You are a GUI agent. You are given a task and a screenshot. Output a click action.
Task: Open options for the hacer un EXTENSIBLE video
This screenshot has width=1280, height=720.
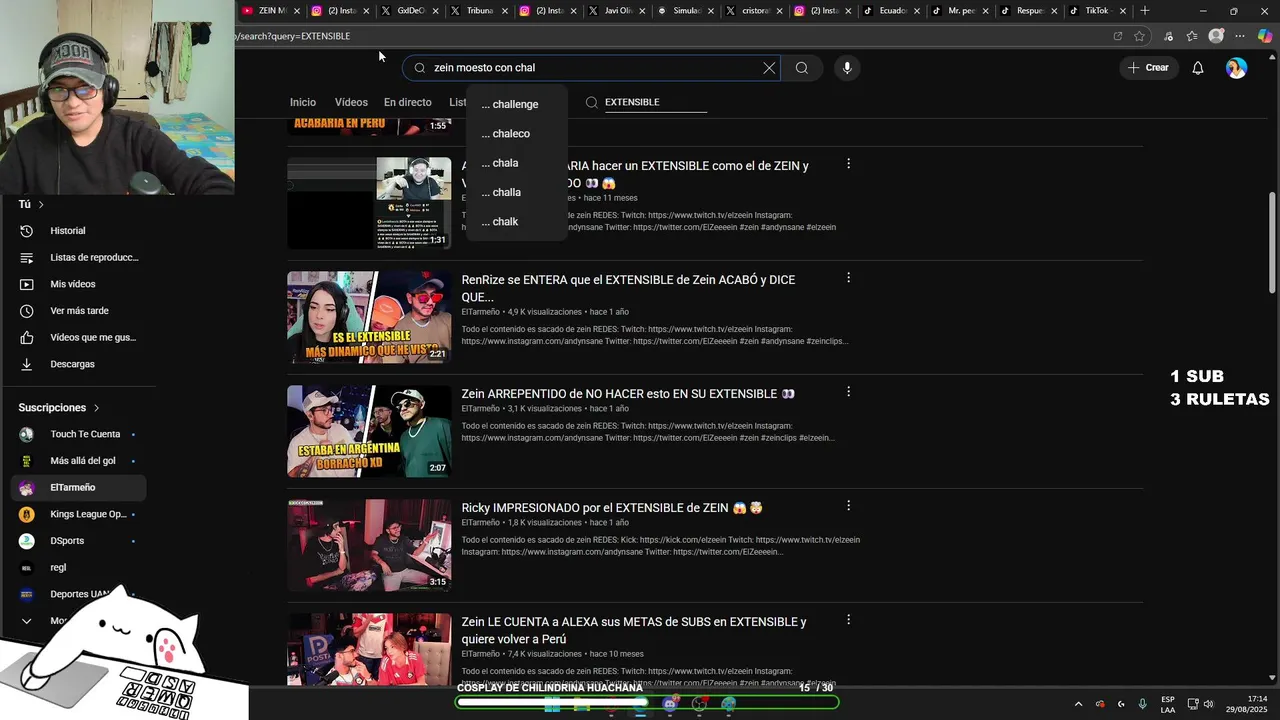click(x=848, y=163)
